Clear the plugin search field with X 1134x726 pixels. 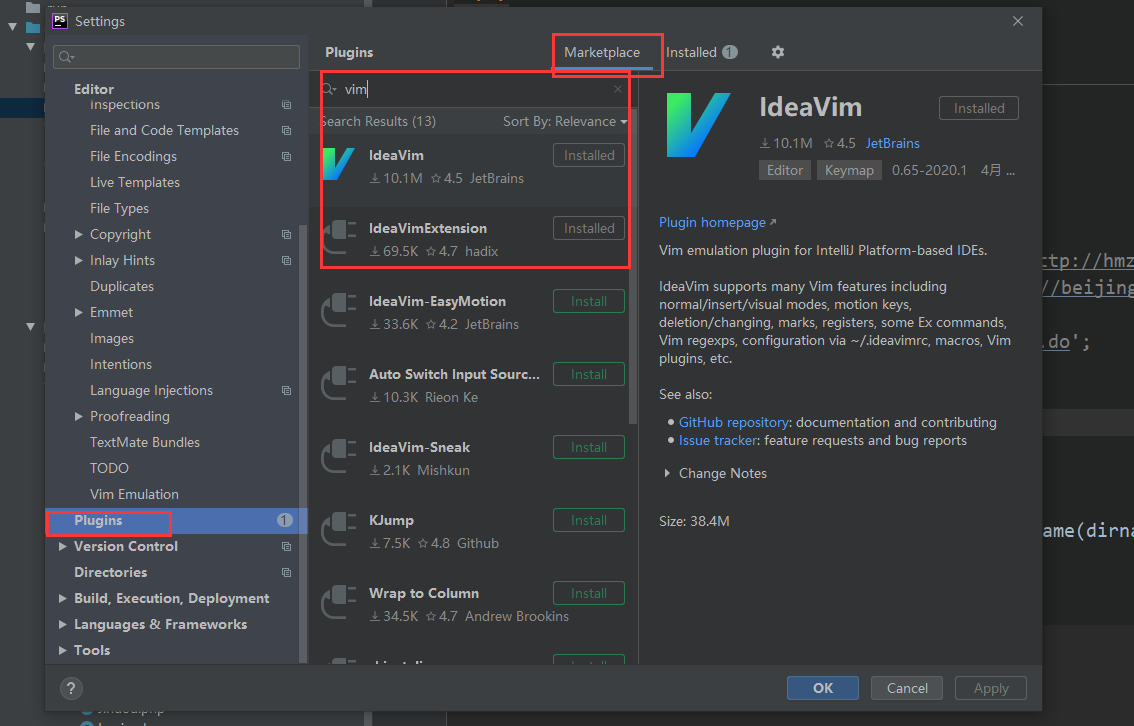[x=618, y=89]
